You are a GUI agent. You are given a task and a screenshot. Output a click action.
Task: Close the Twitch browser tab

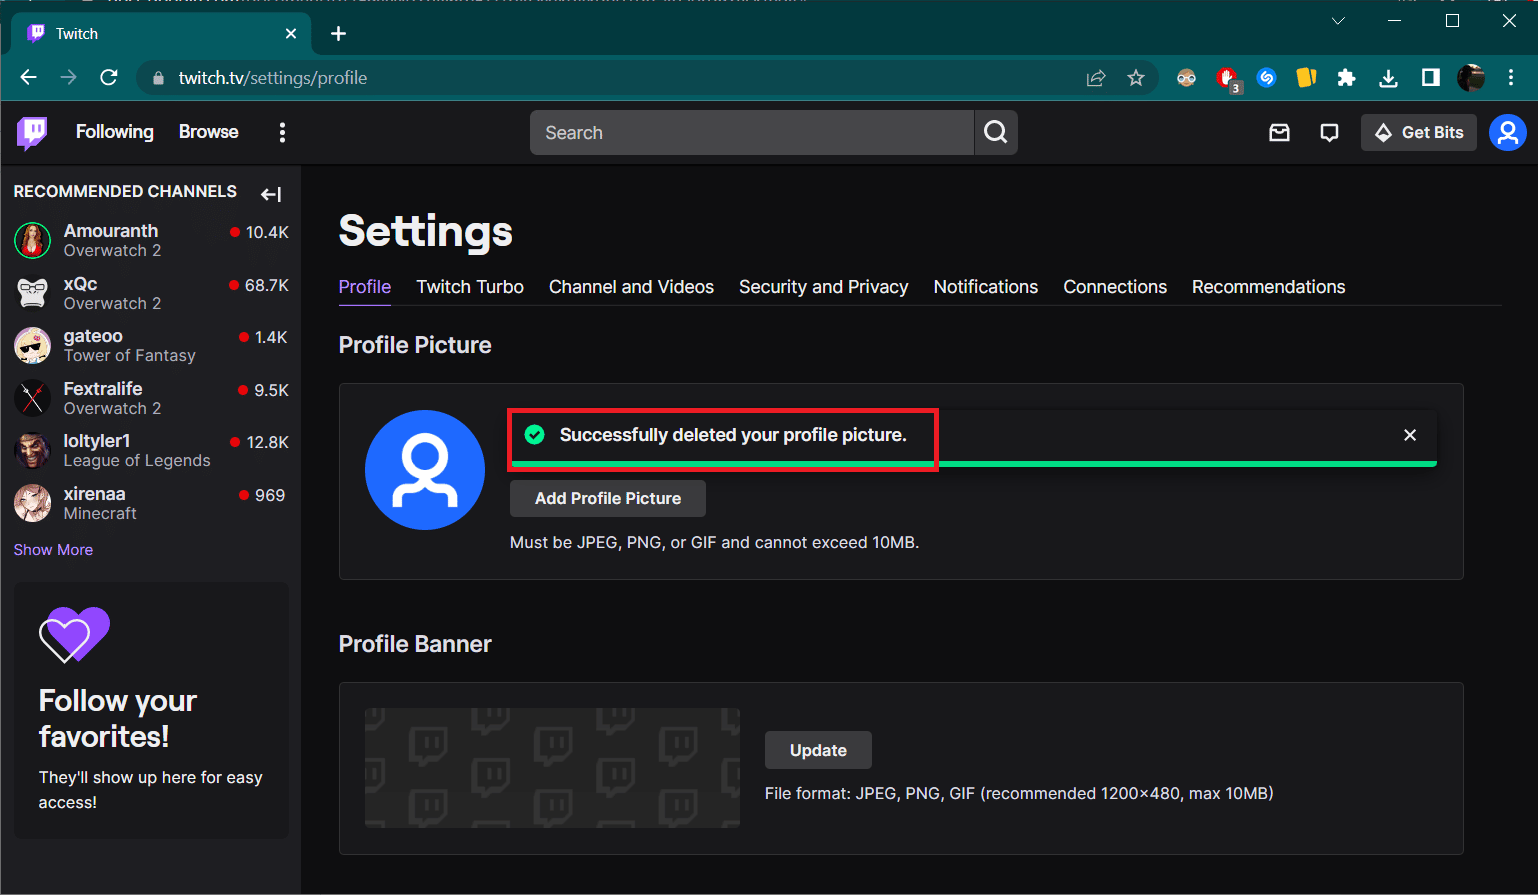pos(291,34)
